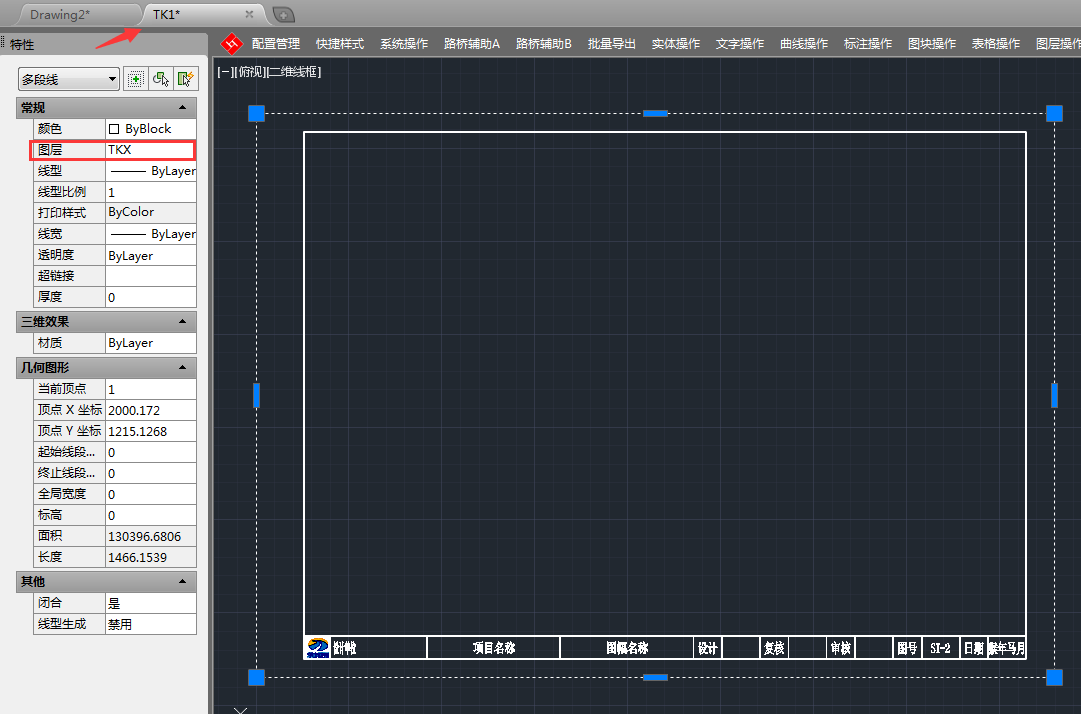This screenshot has width=1081, height=714.
Task: Click the empty 超链接 value field
Action: click(x=151, y=276)
